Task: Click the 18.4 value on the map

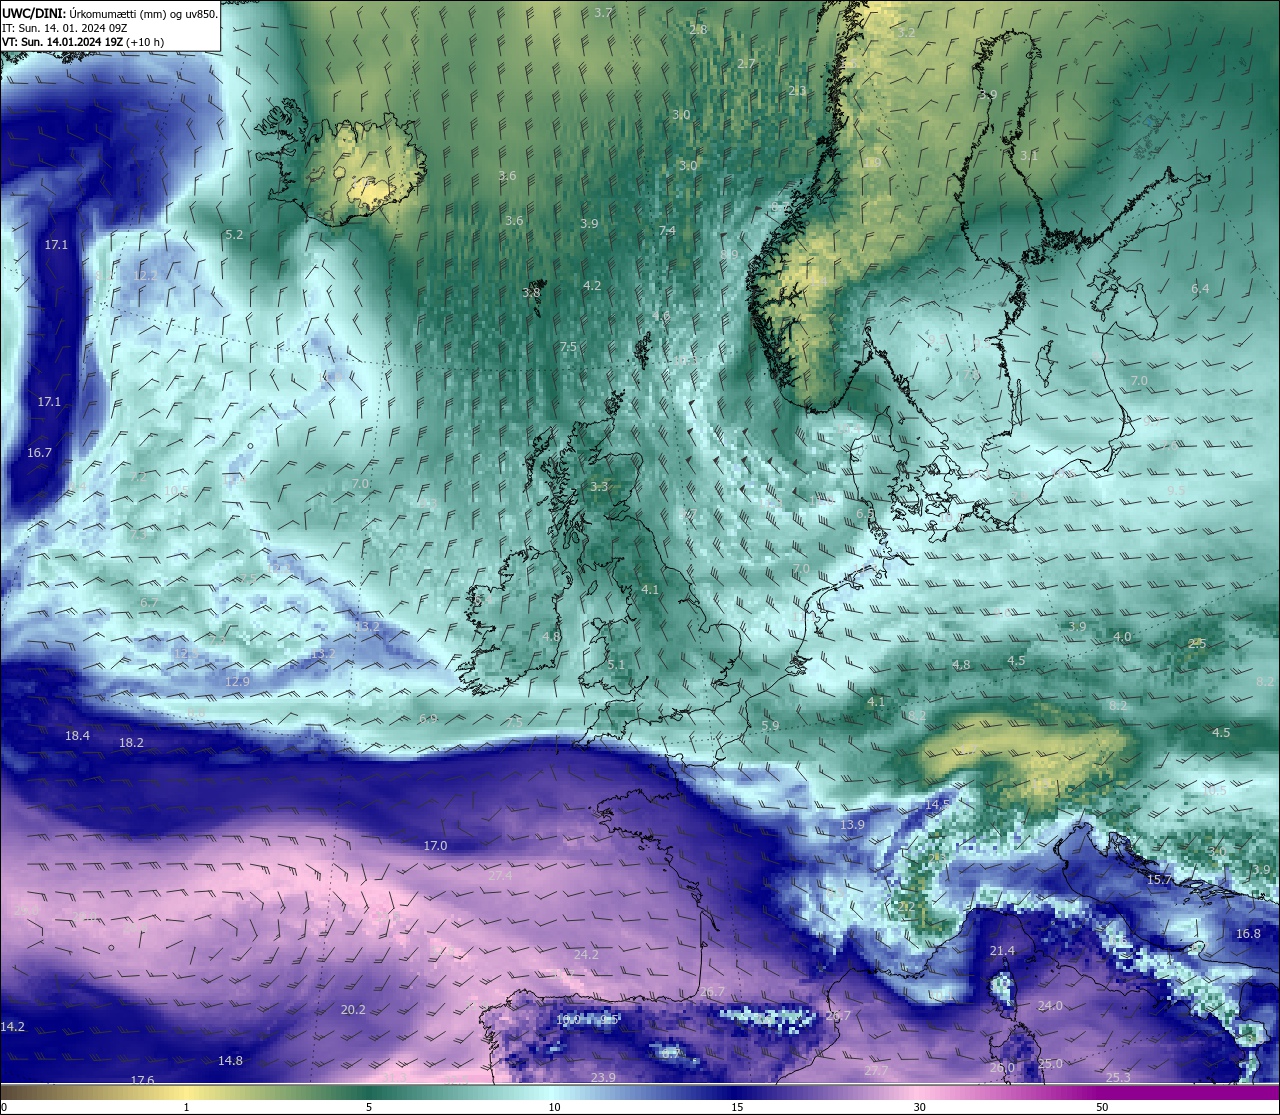Action: point(77,736)
